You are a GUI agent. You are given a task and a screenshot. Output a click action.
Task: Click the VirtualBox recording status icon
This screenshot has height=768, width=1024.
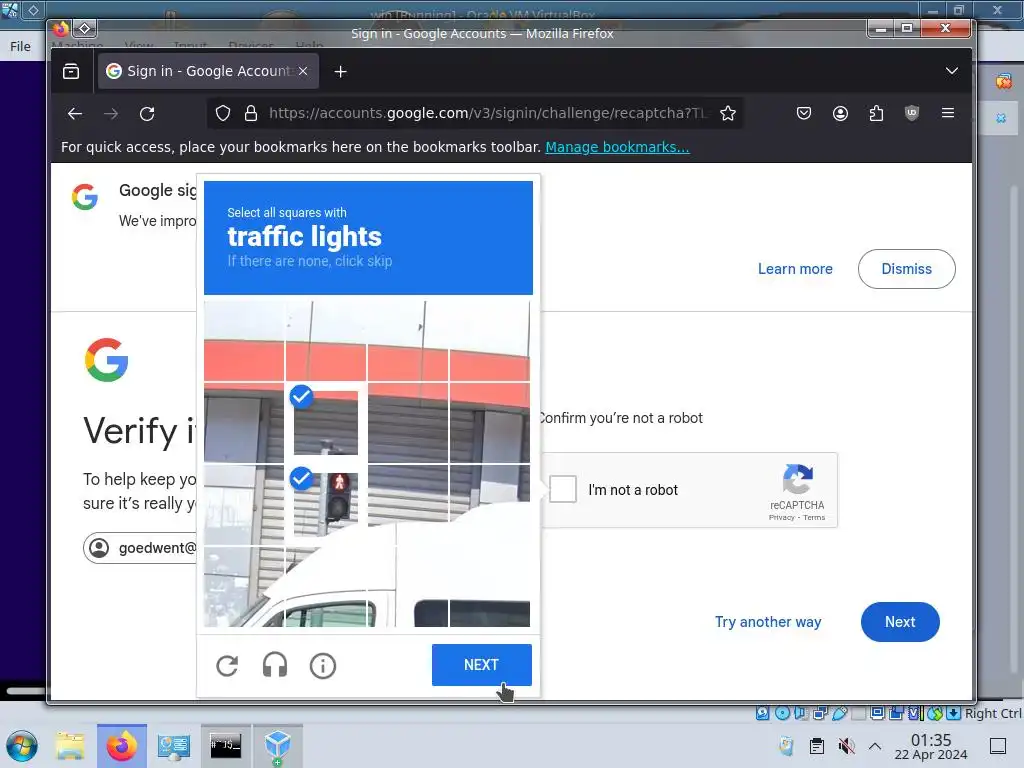(897, 713)
